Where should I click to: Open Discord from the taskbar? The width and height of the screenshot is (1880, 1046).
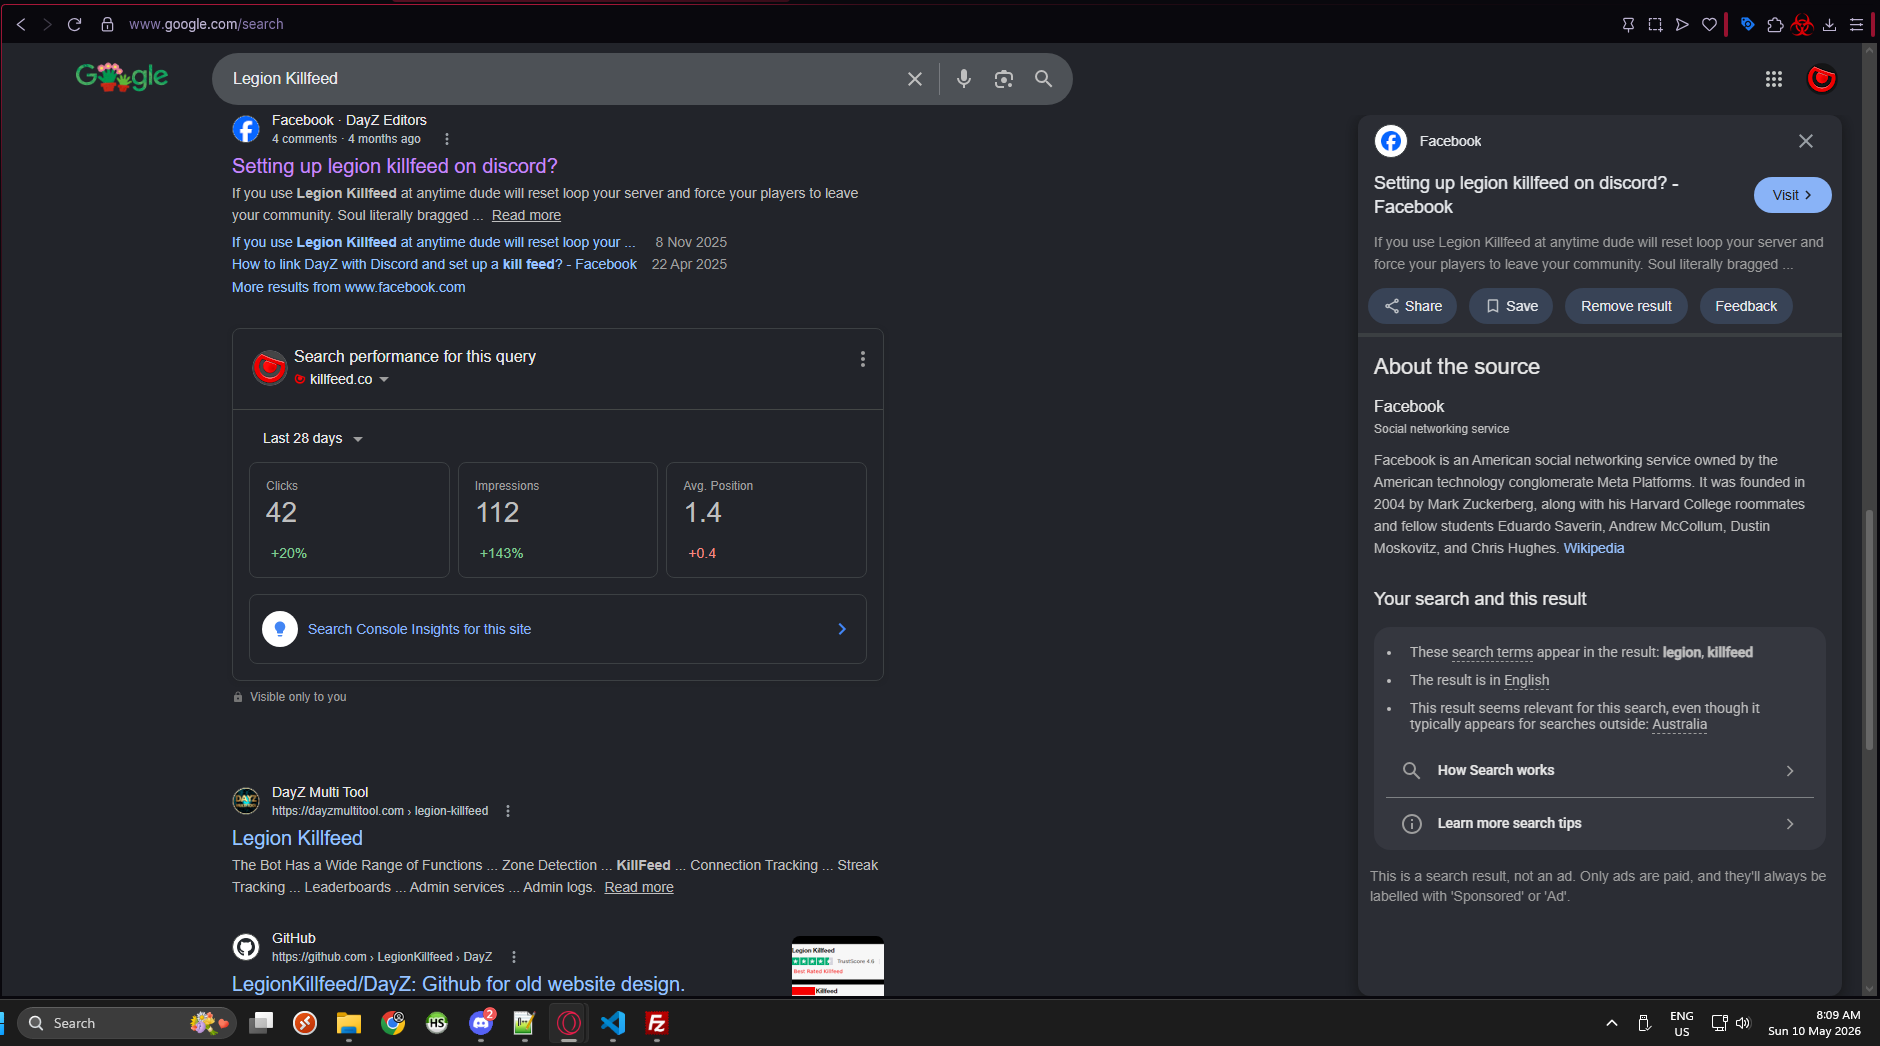[481, 1023]
